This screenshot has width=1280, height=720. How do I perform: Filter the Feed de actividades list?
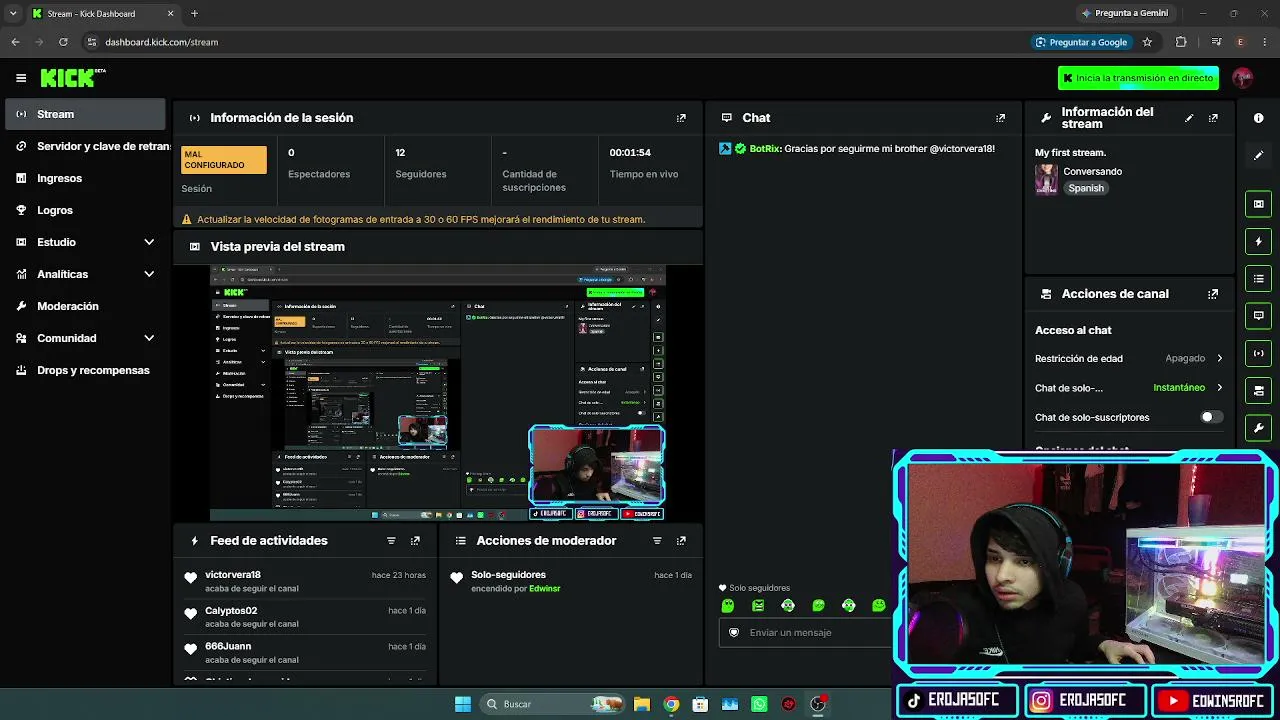click(x=391, y=541)
